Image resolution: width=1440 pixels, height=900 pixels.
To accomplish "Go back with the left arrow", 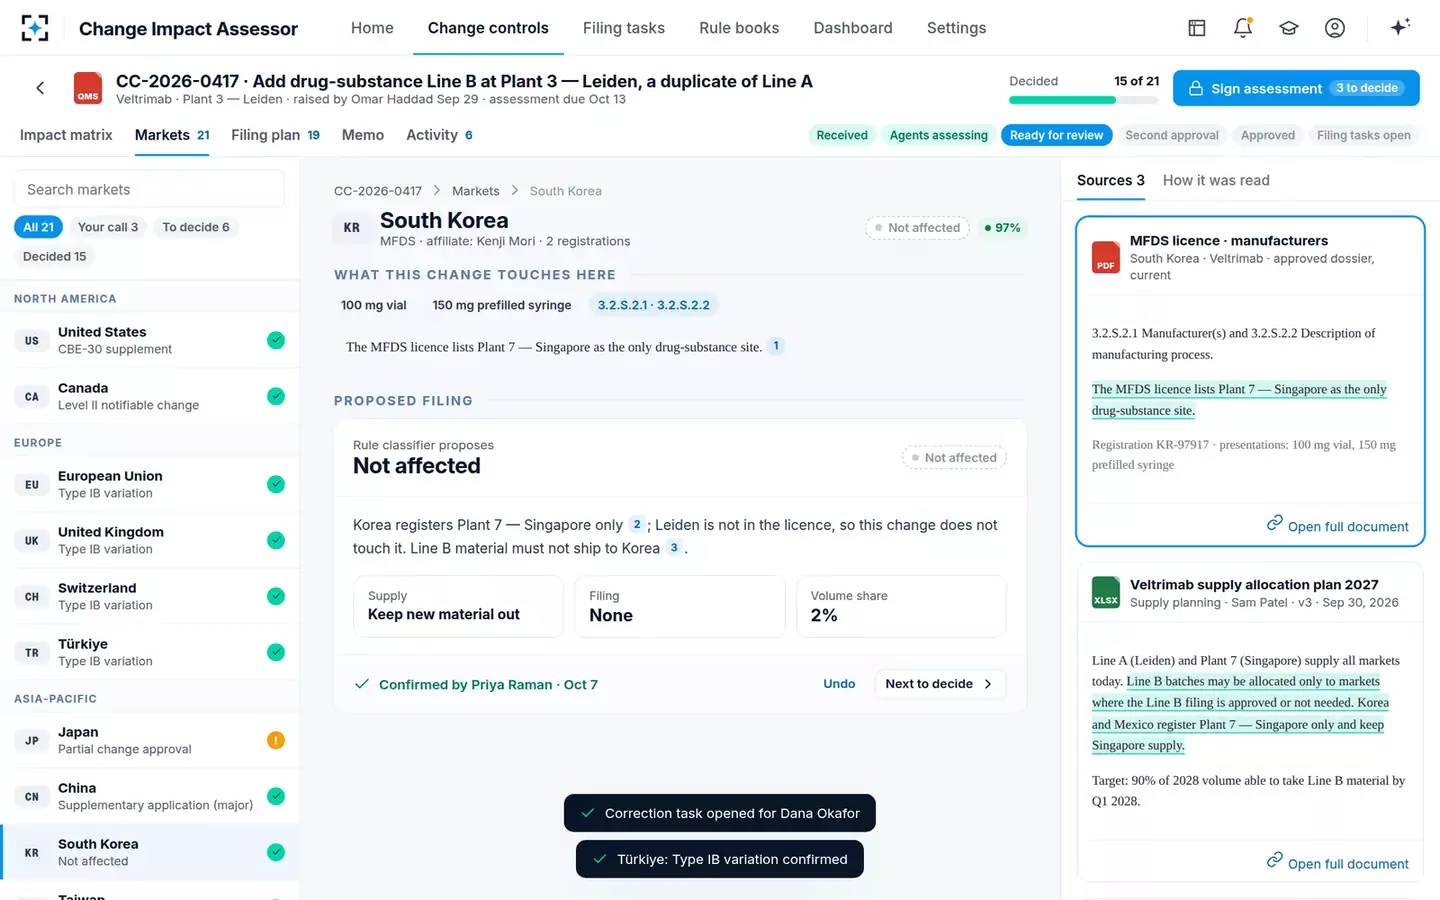I will coord(40,88).
